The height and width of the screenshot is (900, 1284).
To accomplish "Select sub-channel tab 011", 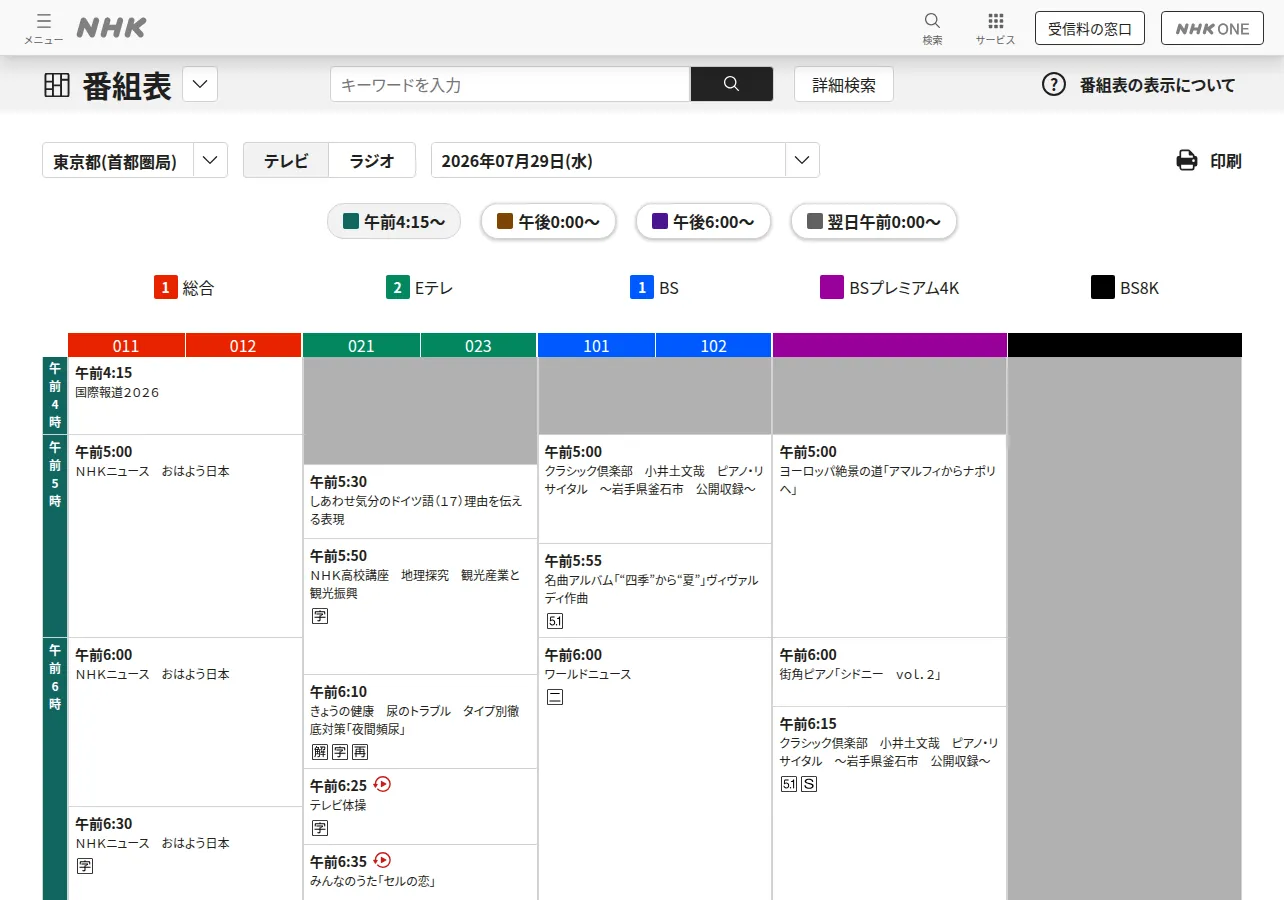I will [x=126, y=345].
